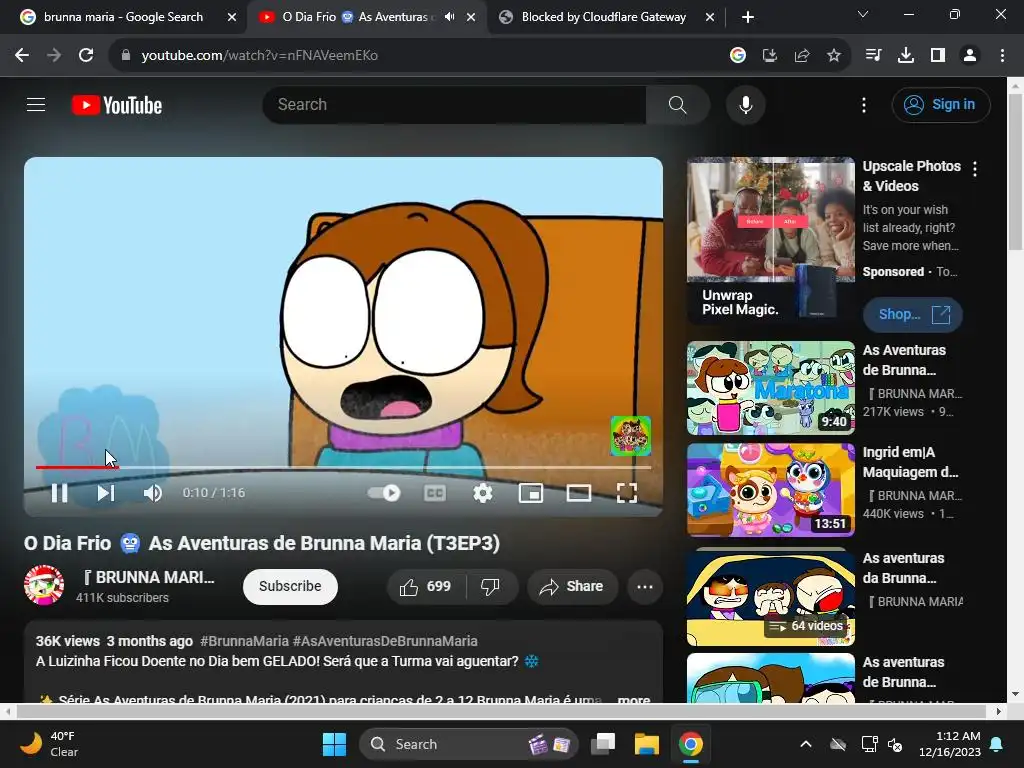This screenshot has width=1024, height=768.
Task: Switch to miniplayer mode
Action: [x=531, y=493]
